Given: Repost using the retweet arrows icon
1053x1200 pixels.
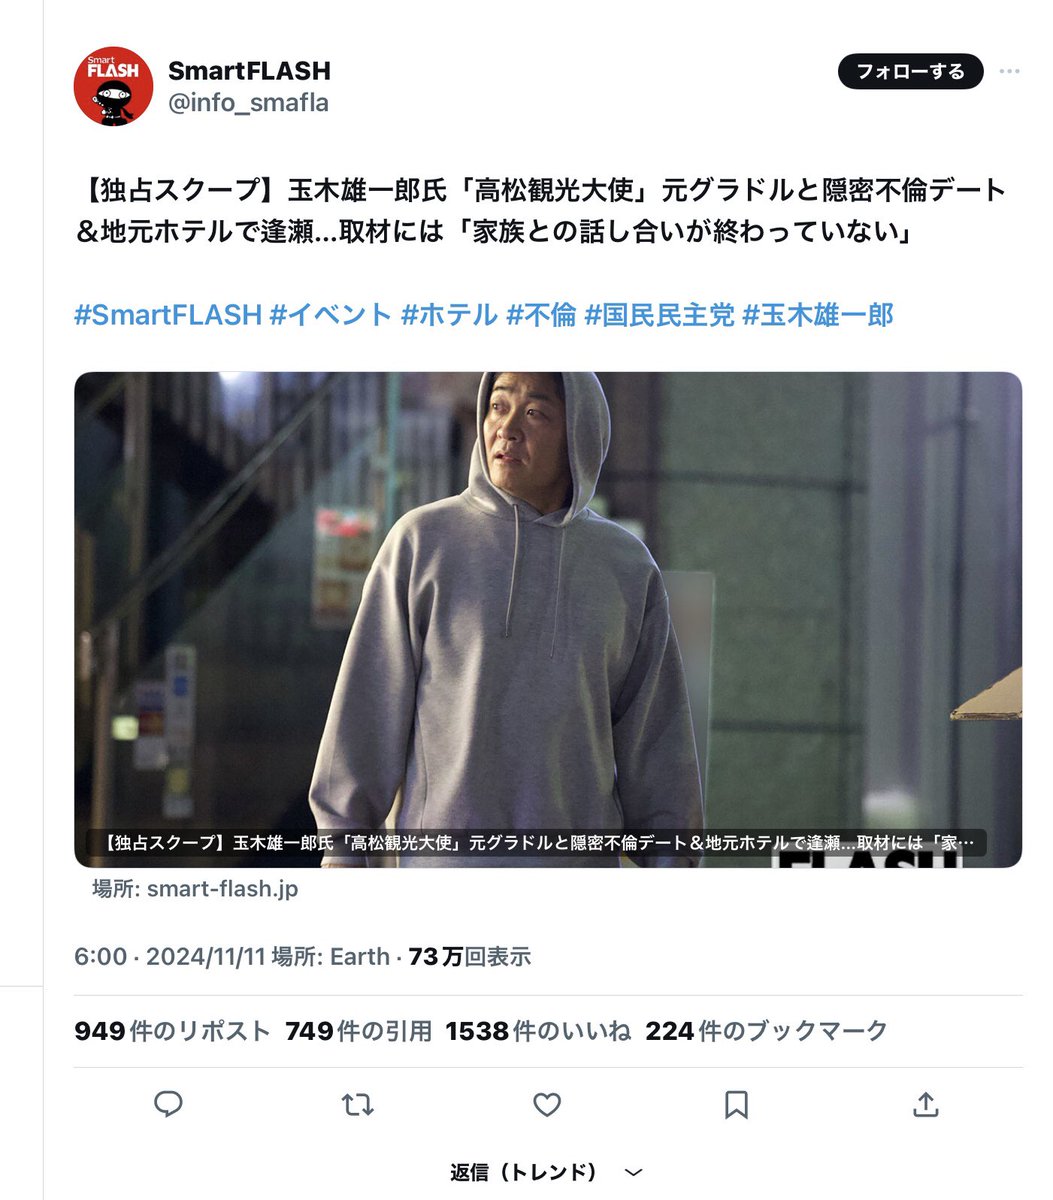Looking at the screenshot, I should 357,1104.
